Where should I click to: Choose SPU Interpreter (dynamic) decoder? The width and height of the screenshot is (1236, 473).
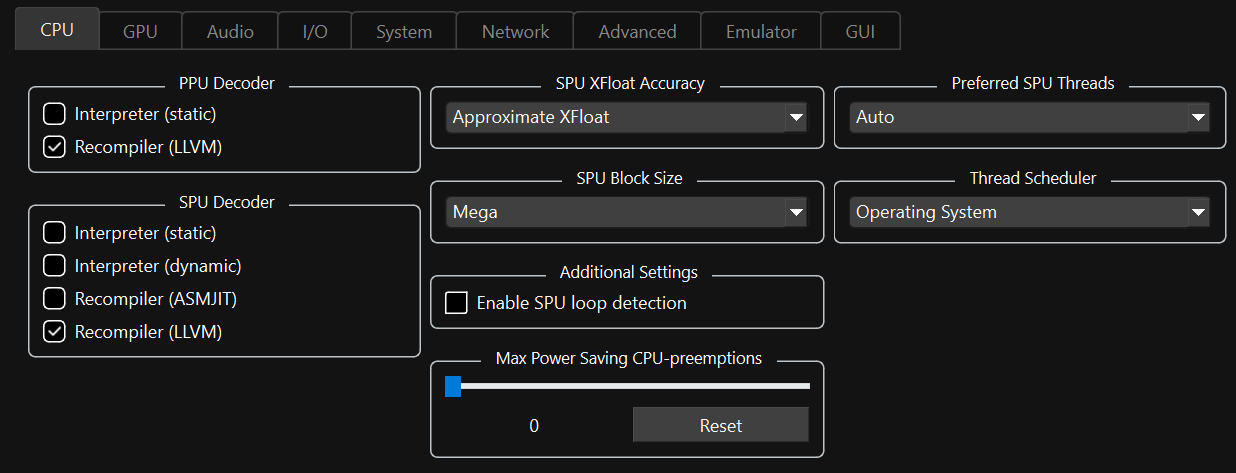point(55,266)
